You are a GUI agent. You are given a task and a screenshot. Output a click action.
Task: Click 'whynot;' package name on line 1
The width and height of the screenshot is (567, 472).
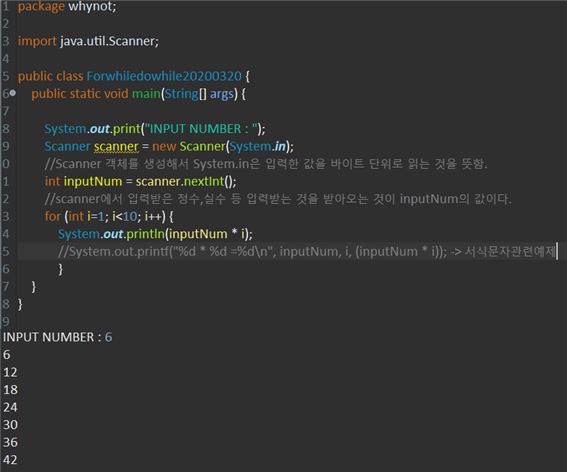pos(92,6)
